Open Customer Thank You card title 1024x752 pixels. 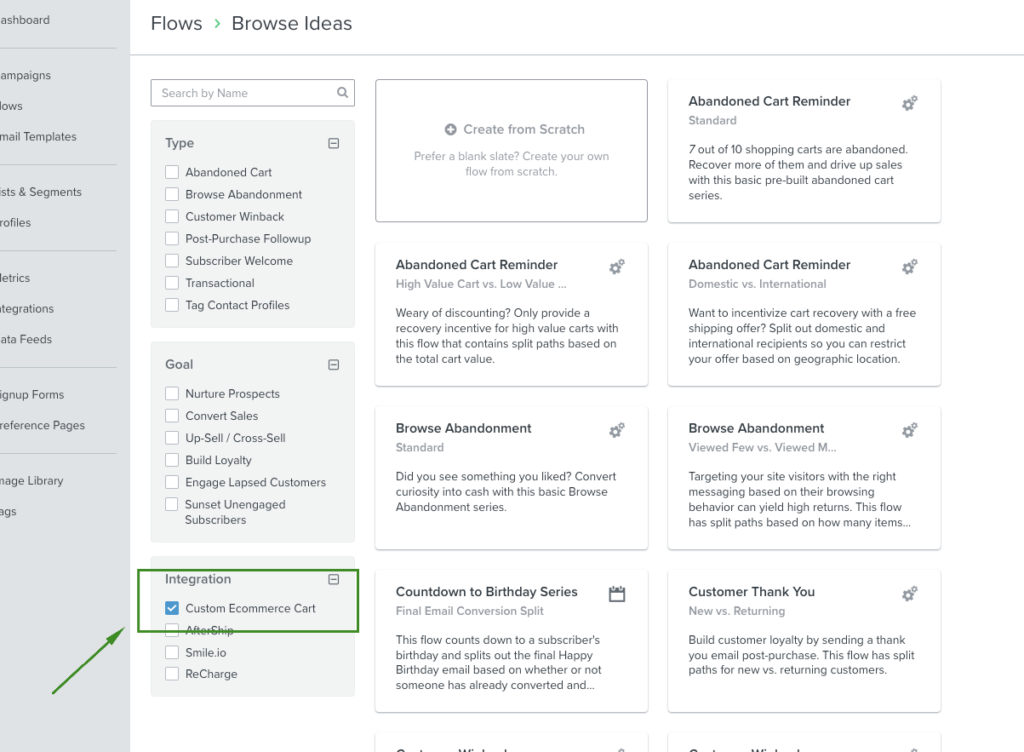[x=752, y=591]
